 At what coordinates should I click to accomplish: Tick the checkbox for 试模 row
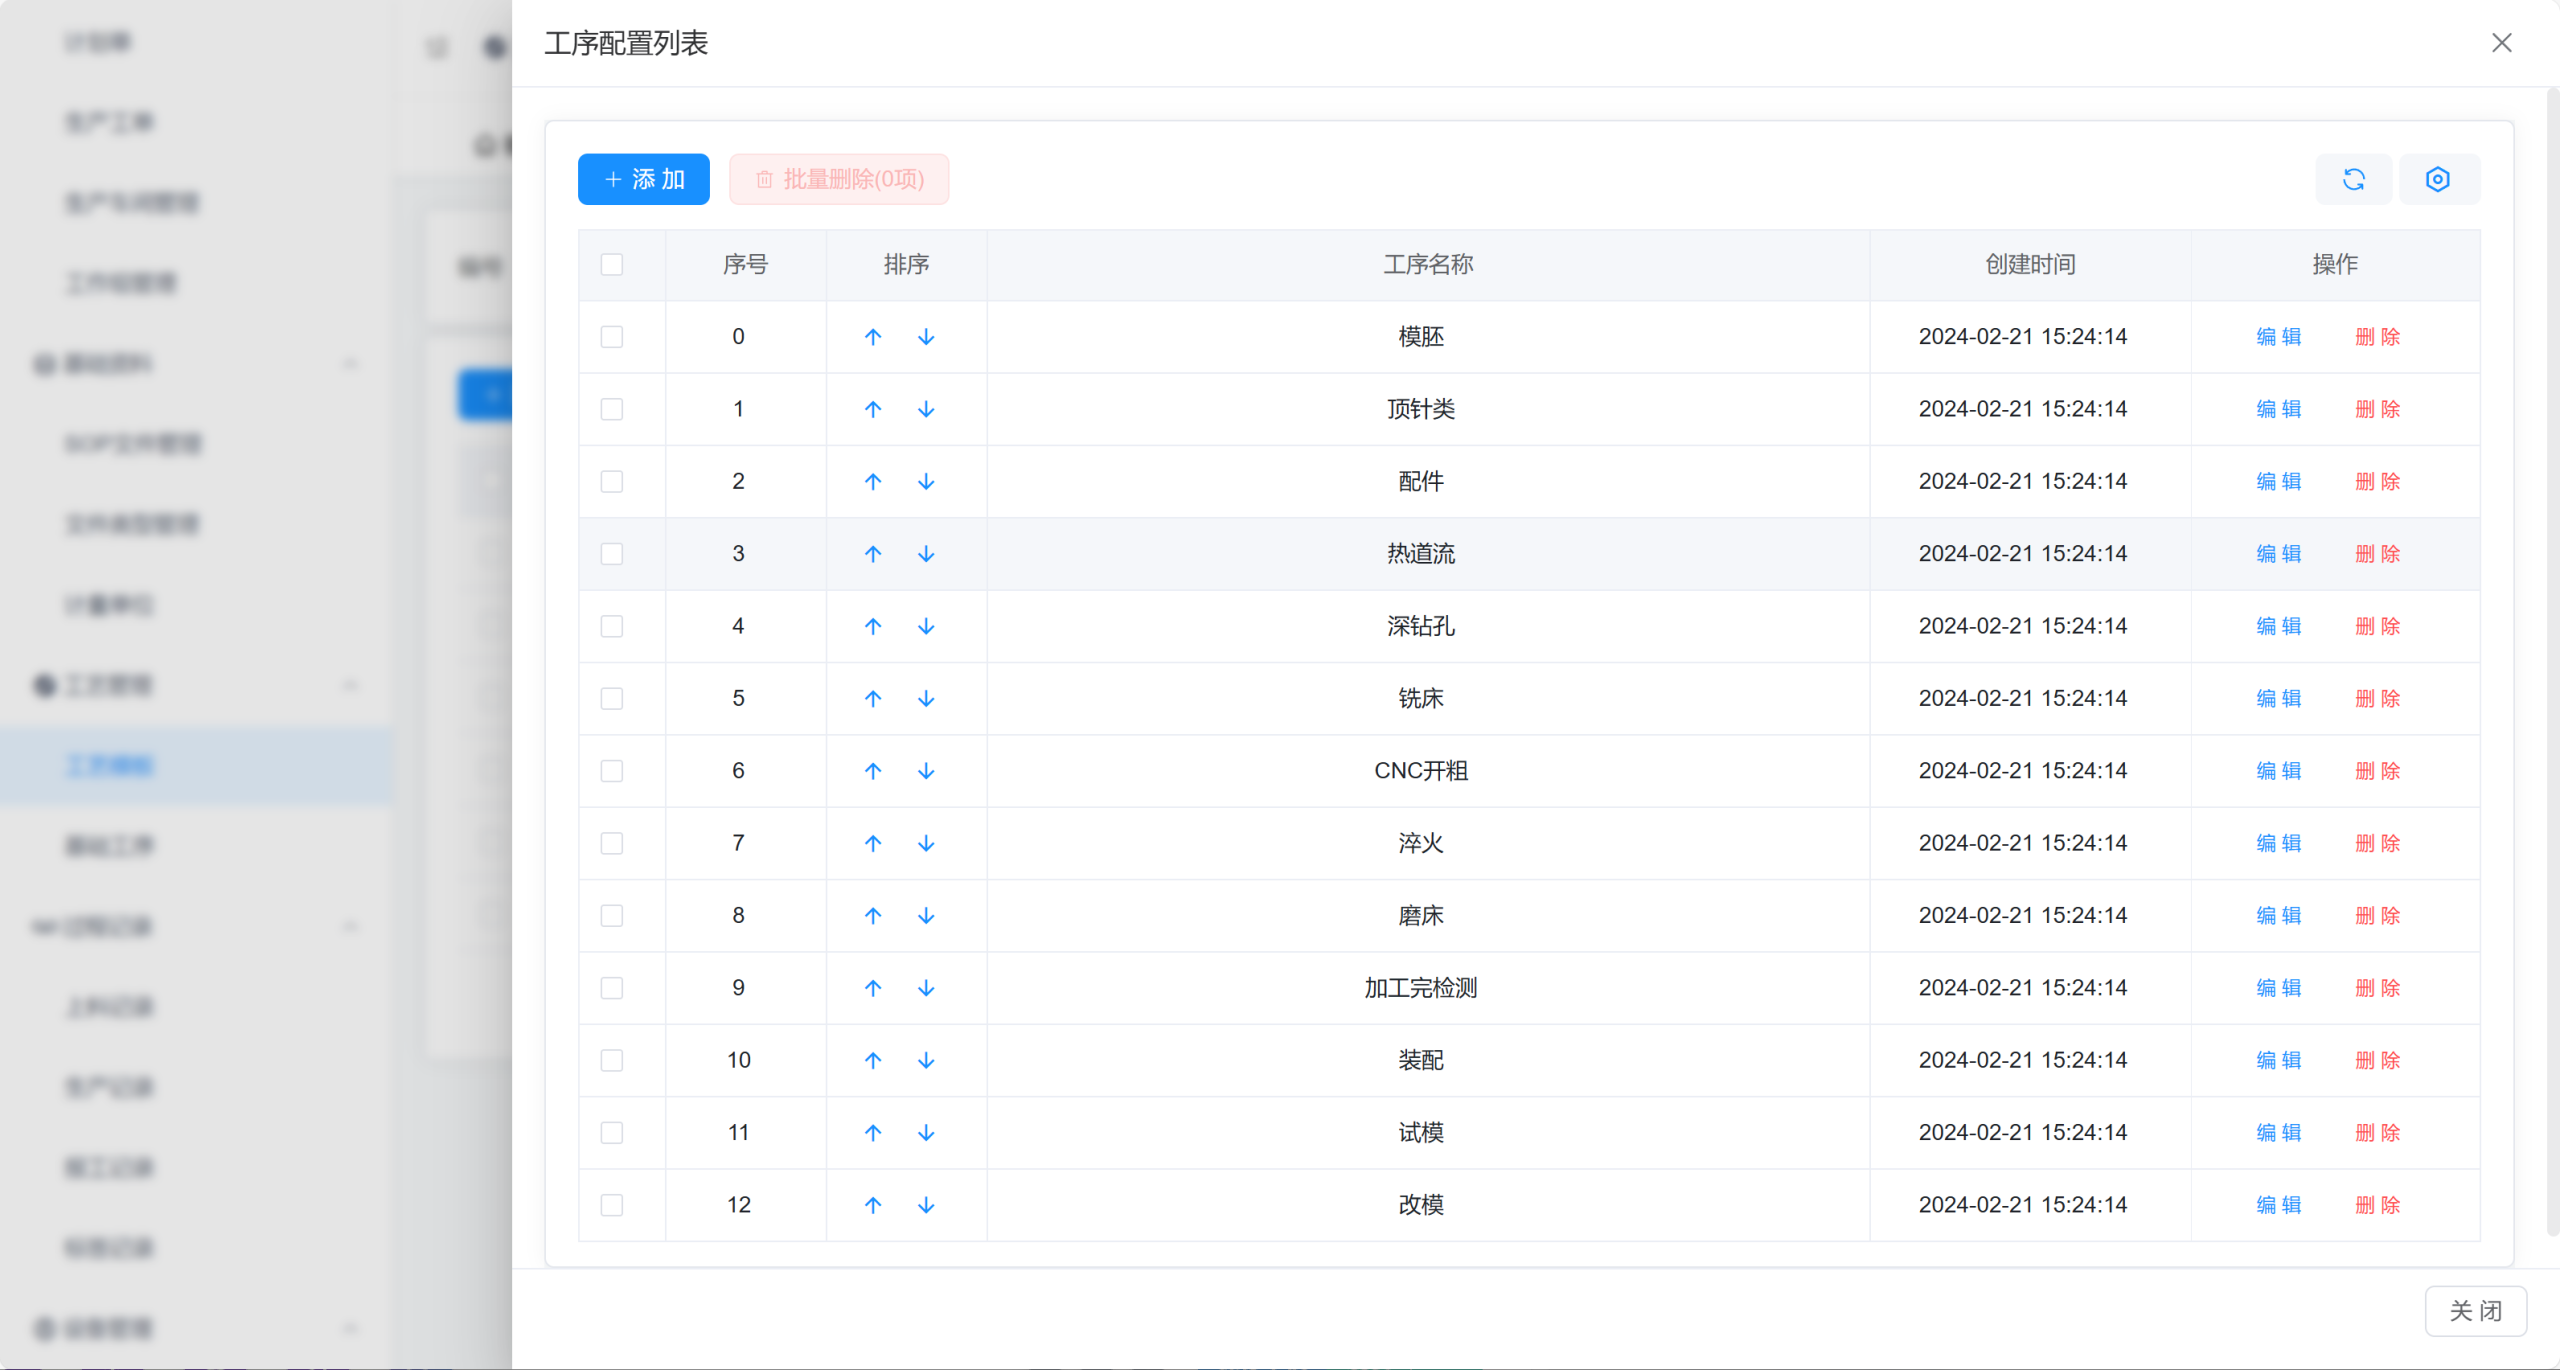612,1133
